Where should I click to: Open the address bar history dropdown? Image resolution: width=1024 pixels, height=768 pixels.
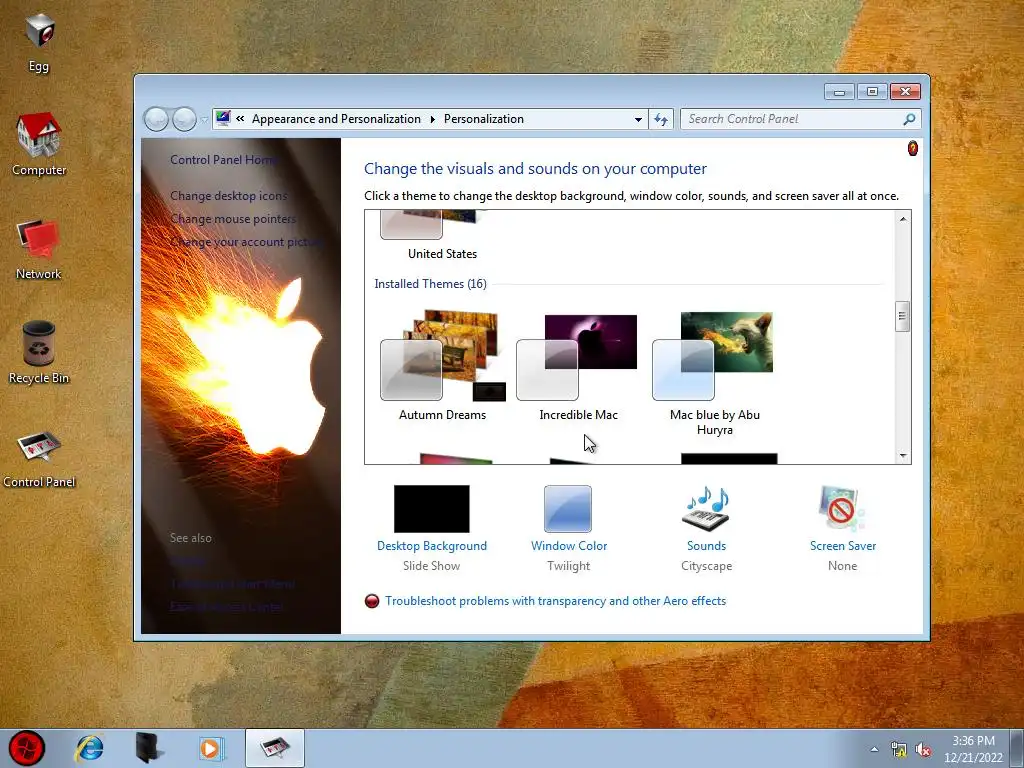click(638, 119)
